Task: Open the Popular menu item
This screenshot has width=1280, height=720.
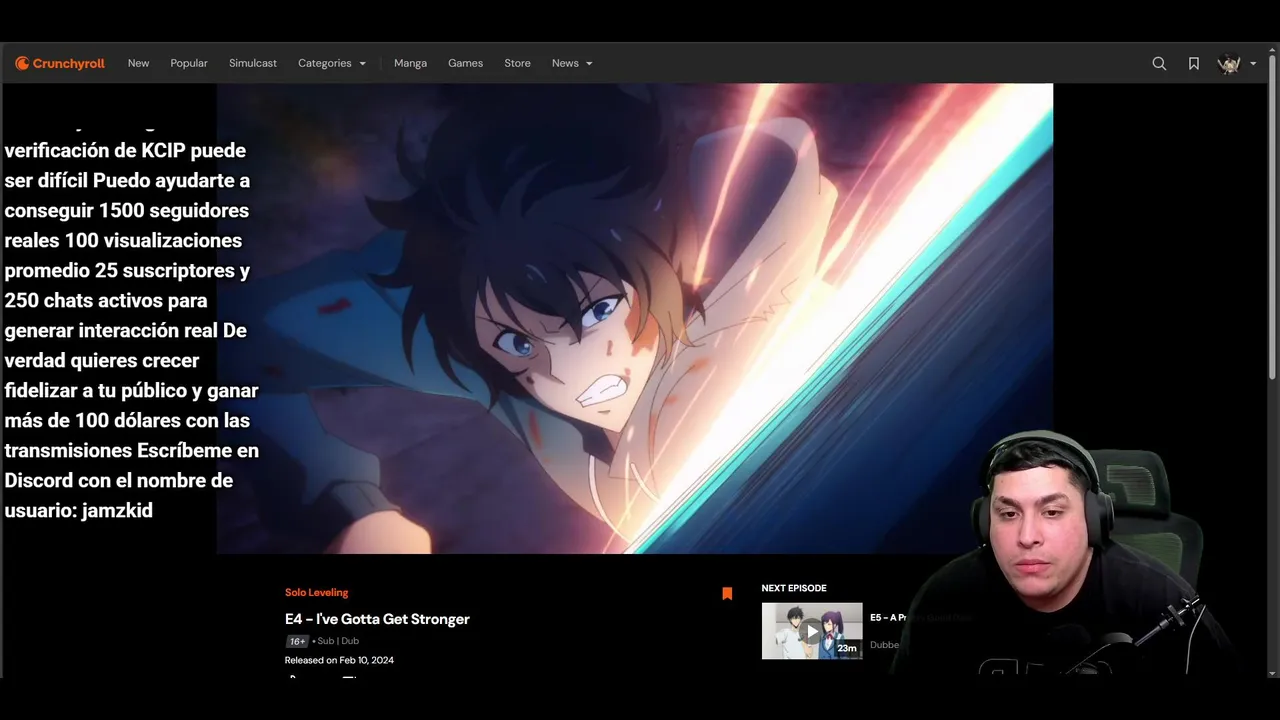Action: [189, 63]
